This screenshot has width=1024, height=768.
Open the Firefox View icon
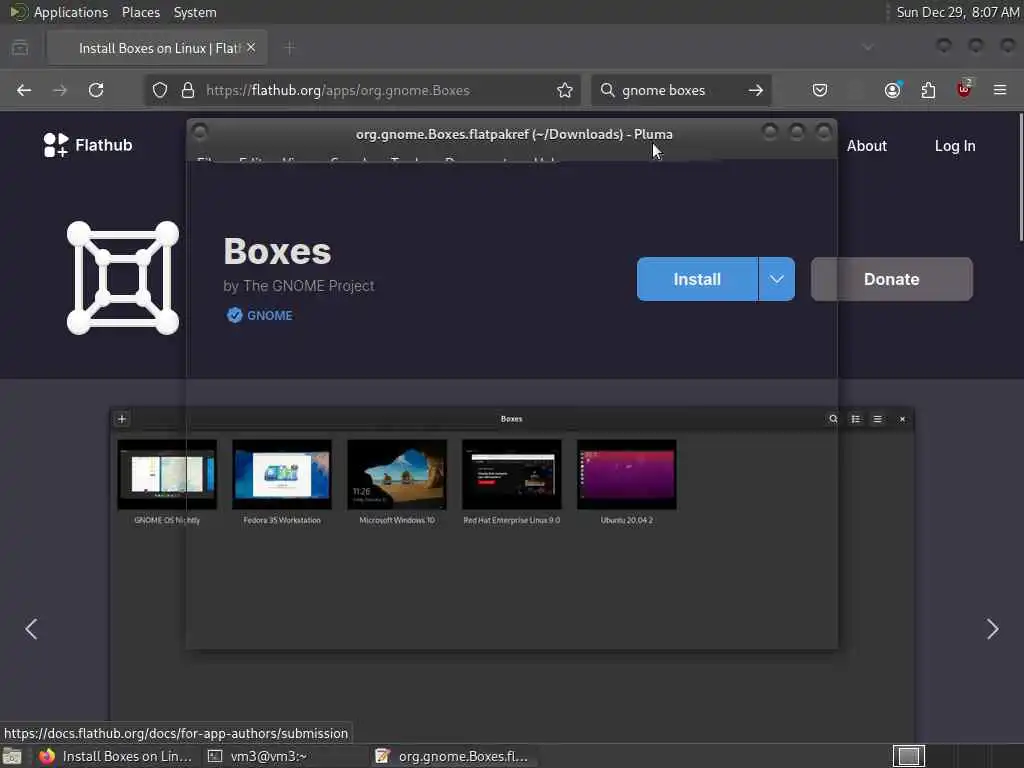click(20, 48)
